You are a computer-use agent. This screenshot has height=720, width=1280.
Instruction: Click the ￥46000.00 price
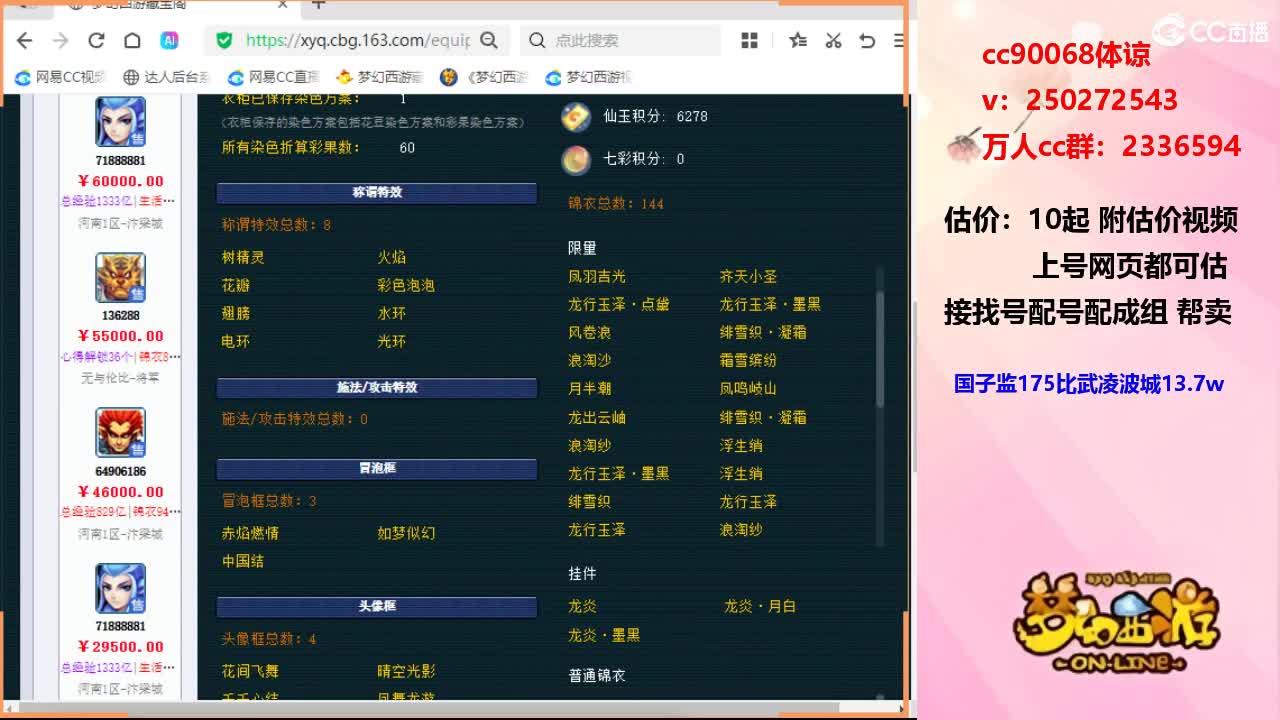point(120,492)
